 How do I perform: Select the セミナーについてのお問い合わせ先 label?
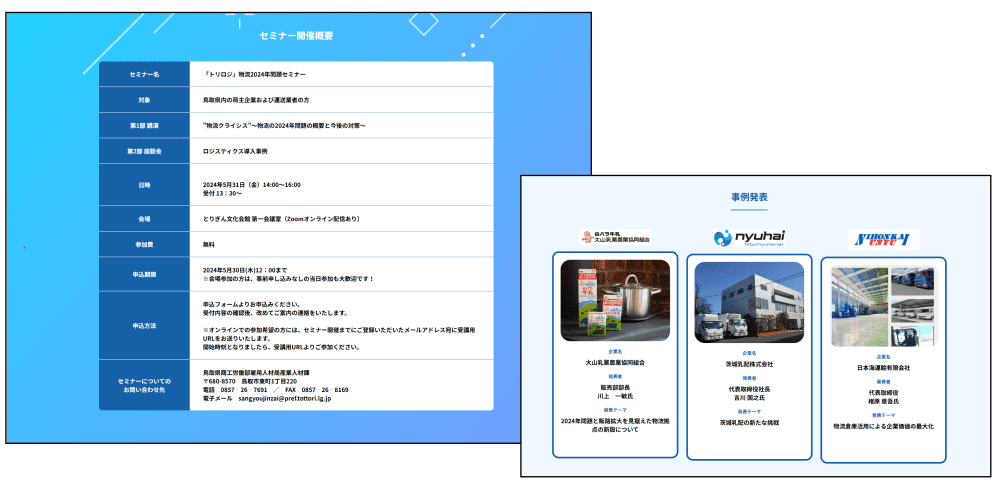click(x=144, y=385)
